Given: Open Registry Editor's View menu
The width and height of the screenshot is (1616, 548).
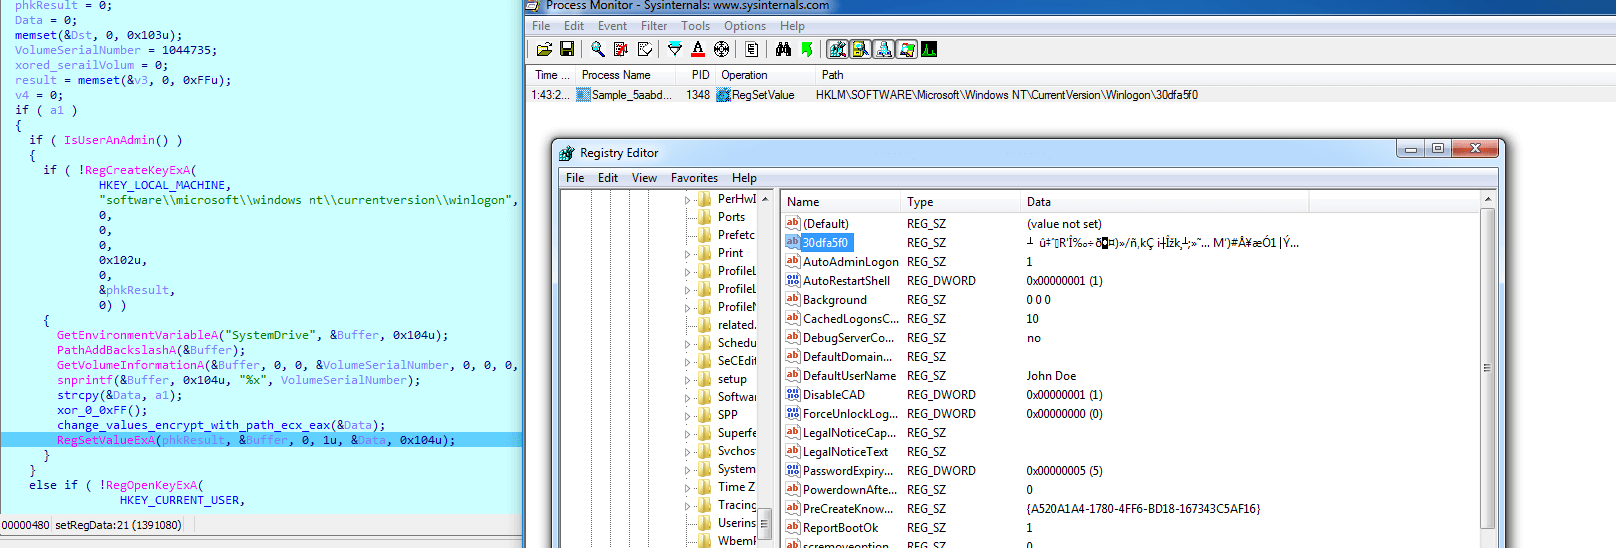Looking at the screenshot, I should click(644, 178).
